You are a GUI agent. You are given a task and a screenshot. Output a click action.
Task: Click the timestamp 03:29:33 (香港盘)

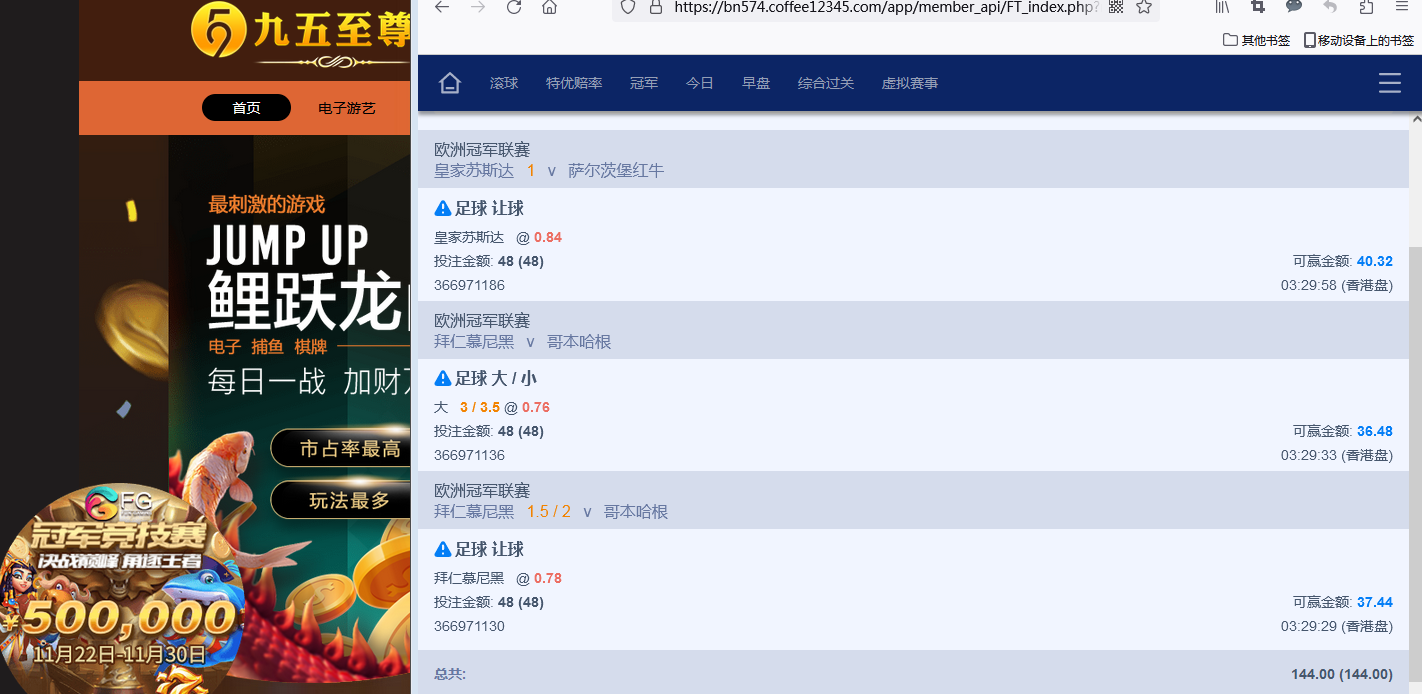pyautogui.click(x=1337, y=455)
